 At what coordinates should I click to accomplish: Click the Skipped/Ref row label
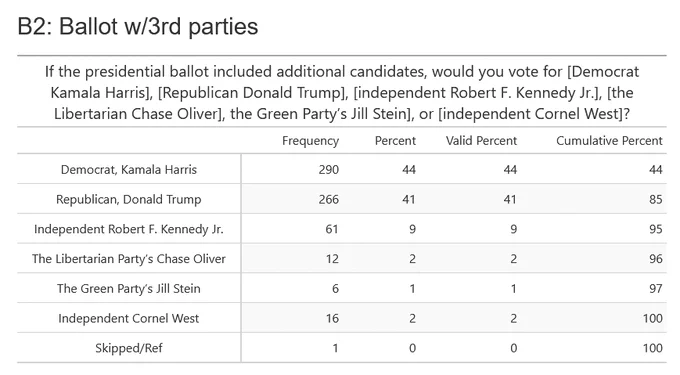129,348
